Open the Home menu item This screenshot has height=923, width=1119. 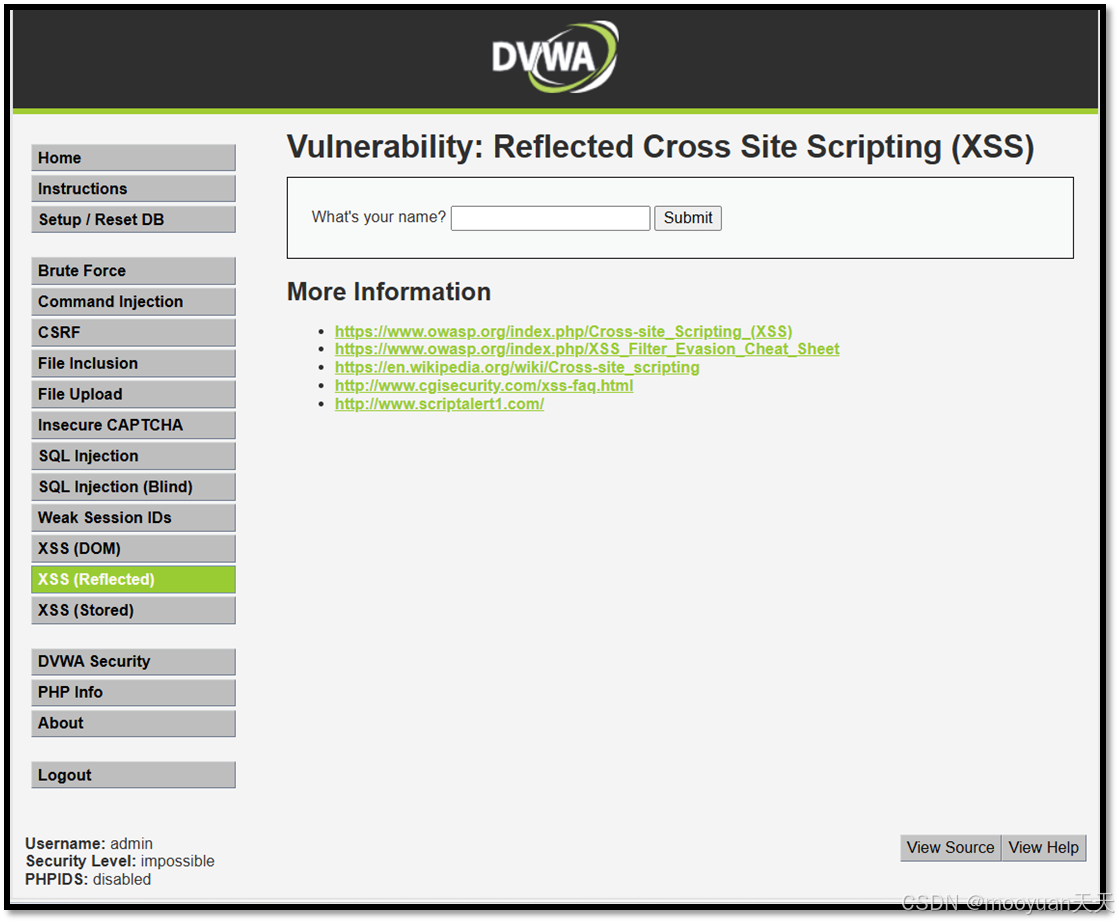133,158
